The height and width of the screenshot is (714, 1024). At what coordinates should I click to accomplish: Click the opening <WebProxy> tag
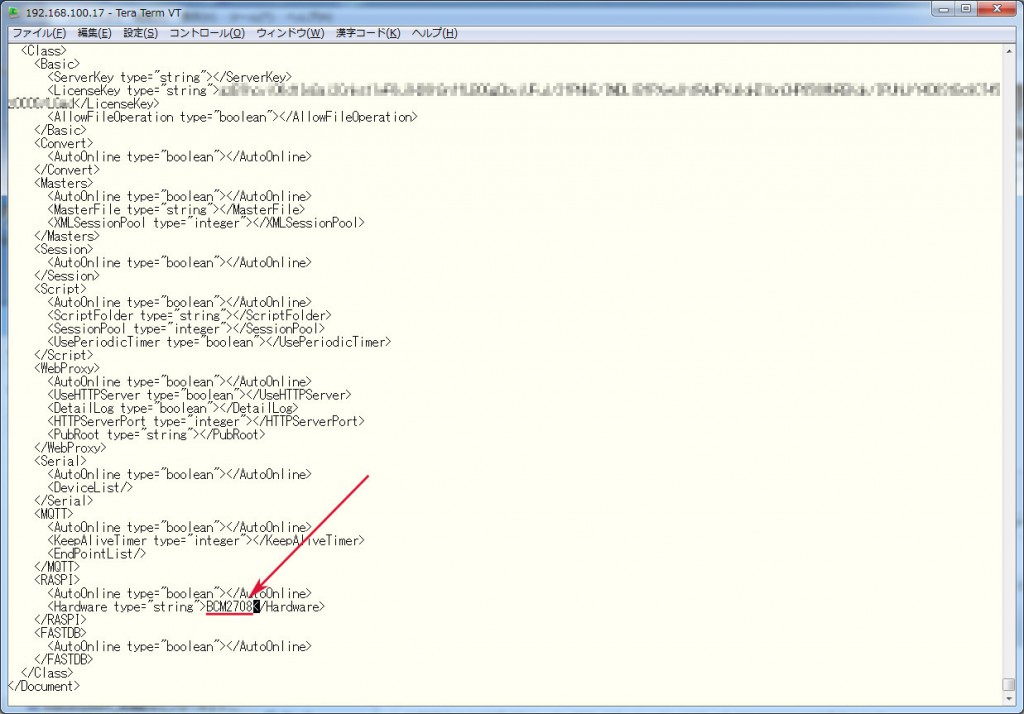pyautogui.click(x=67, y=368)
